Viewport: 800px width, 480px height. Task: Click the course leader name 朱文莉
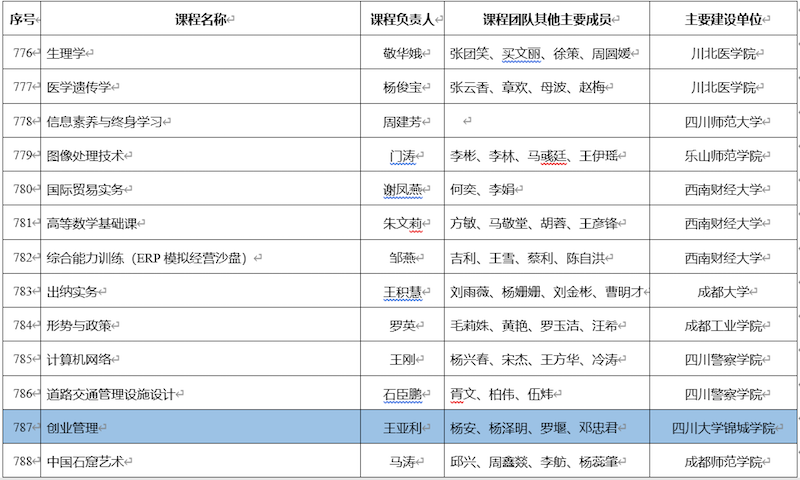click(x=402, y=223)
